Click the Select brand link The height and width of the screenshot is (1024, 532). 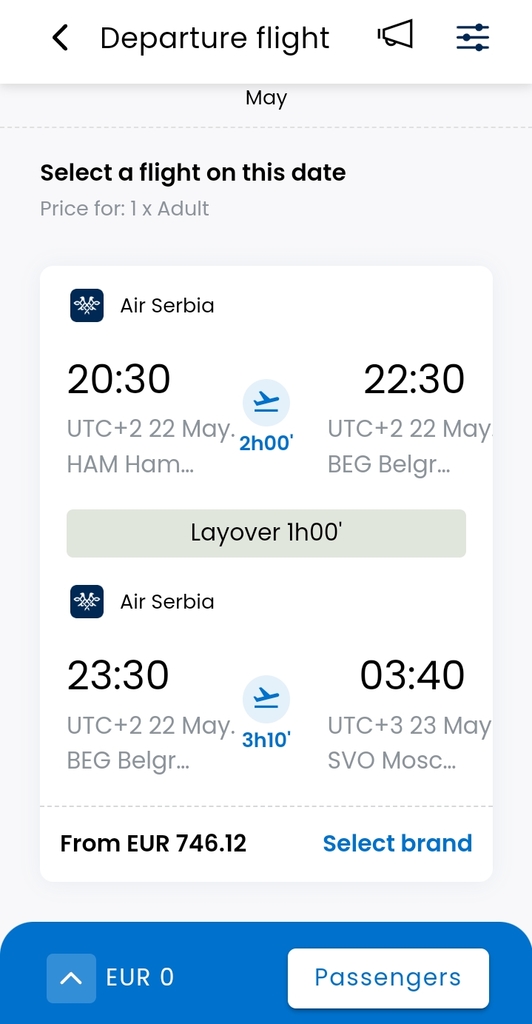click(x=398, y=843)
